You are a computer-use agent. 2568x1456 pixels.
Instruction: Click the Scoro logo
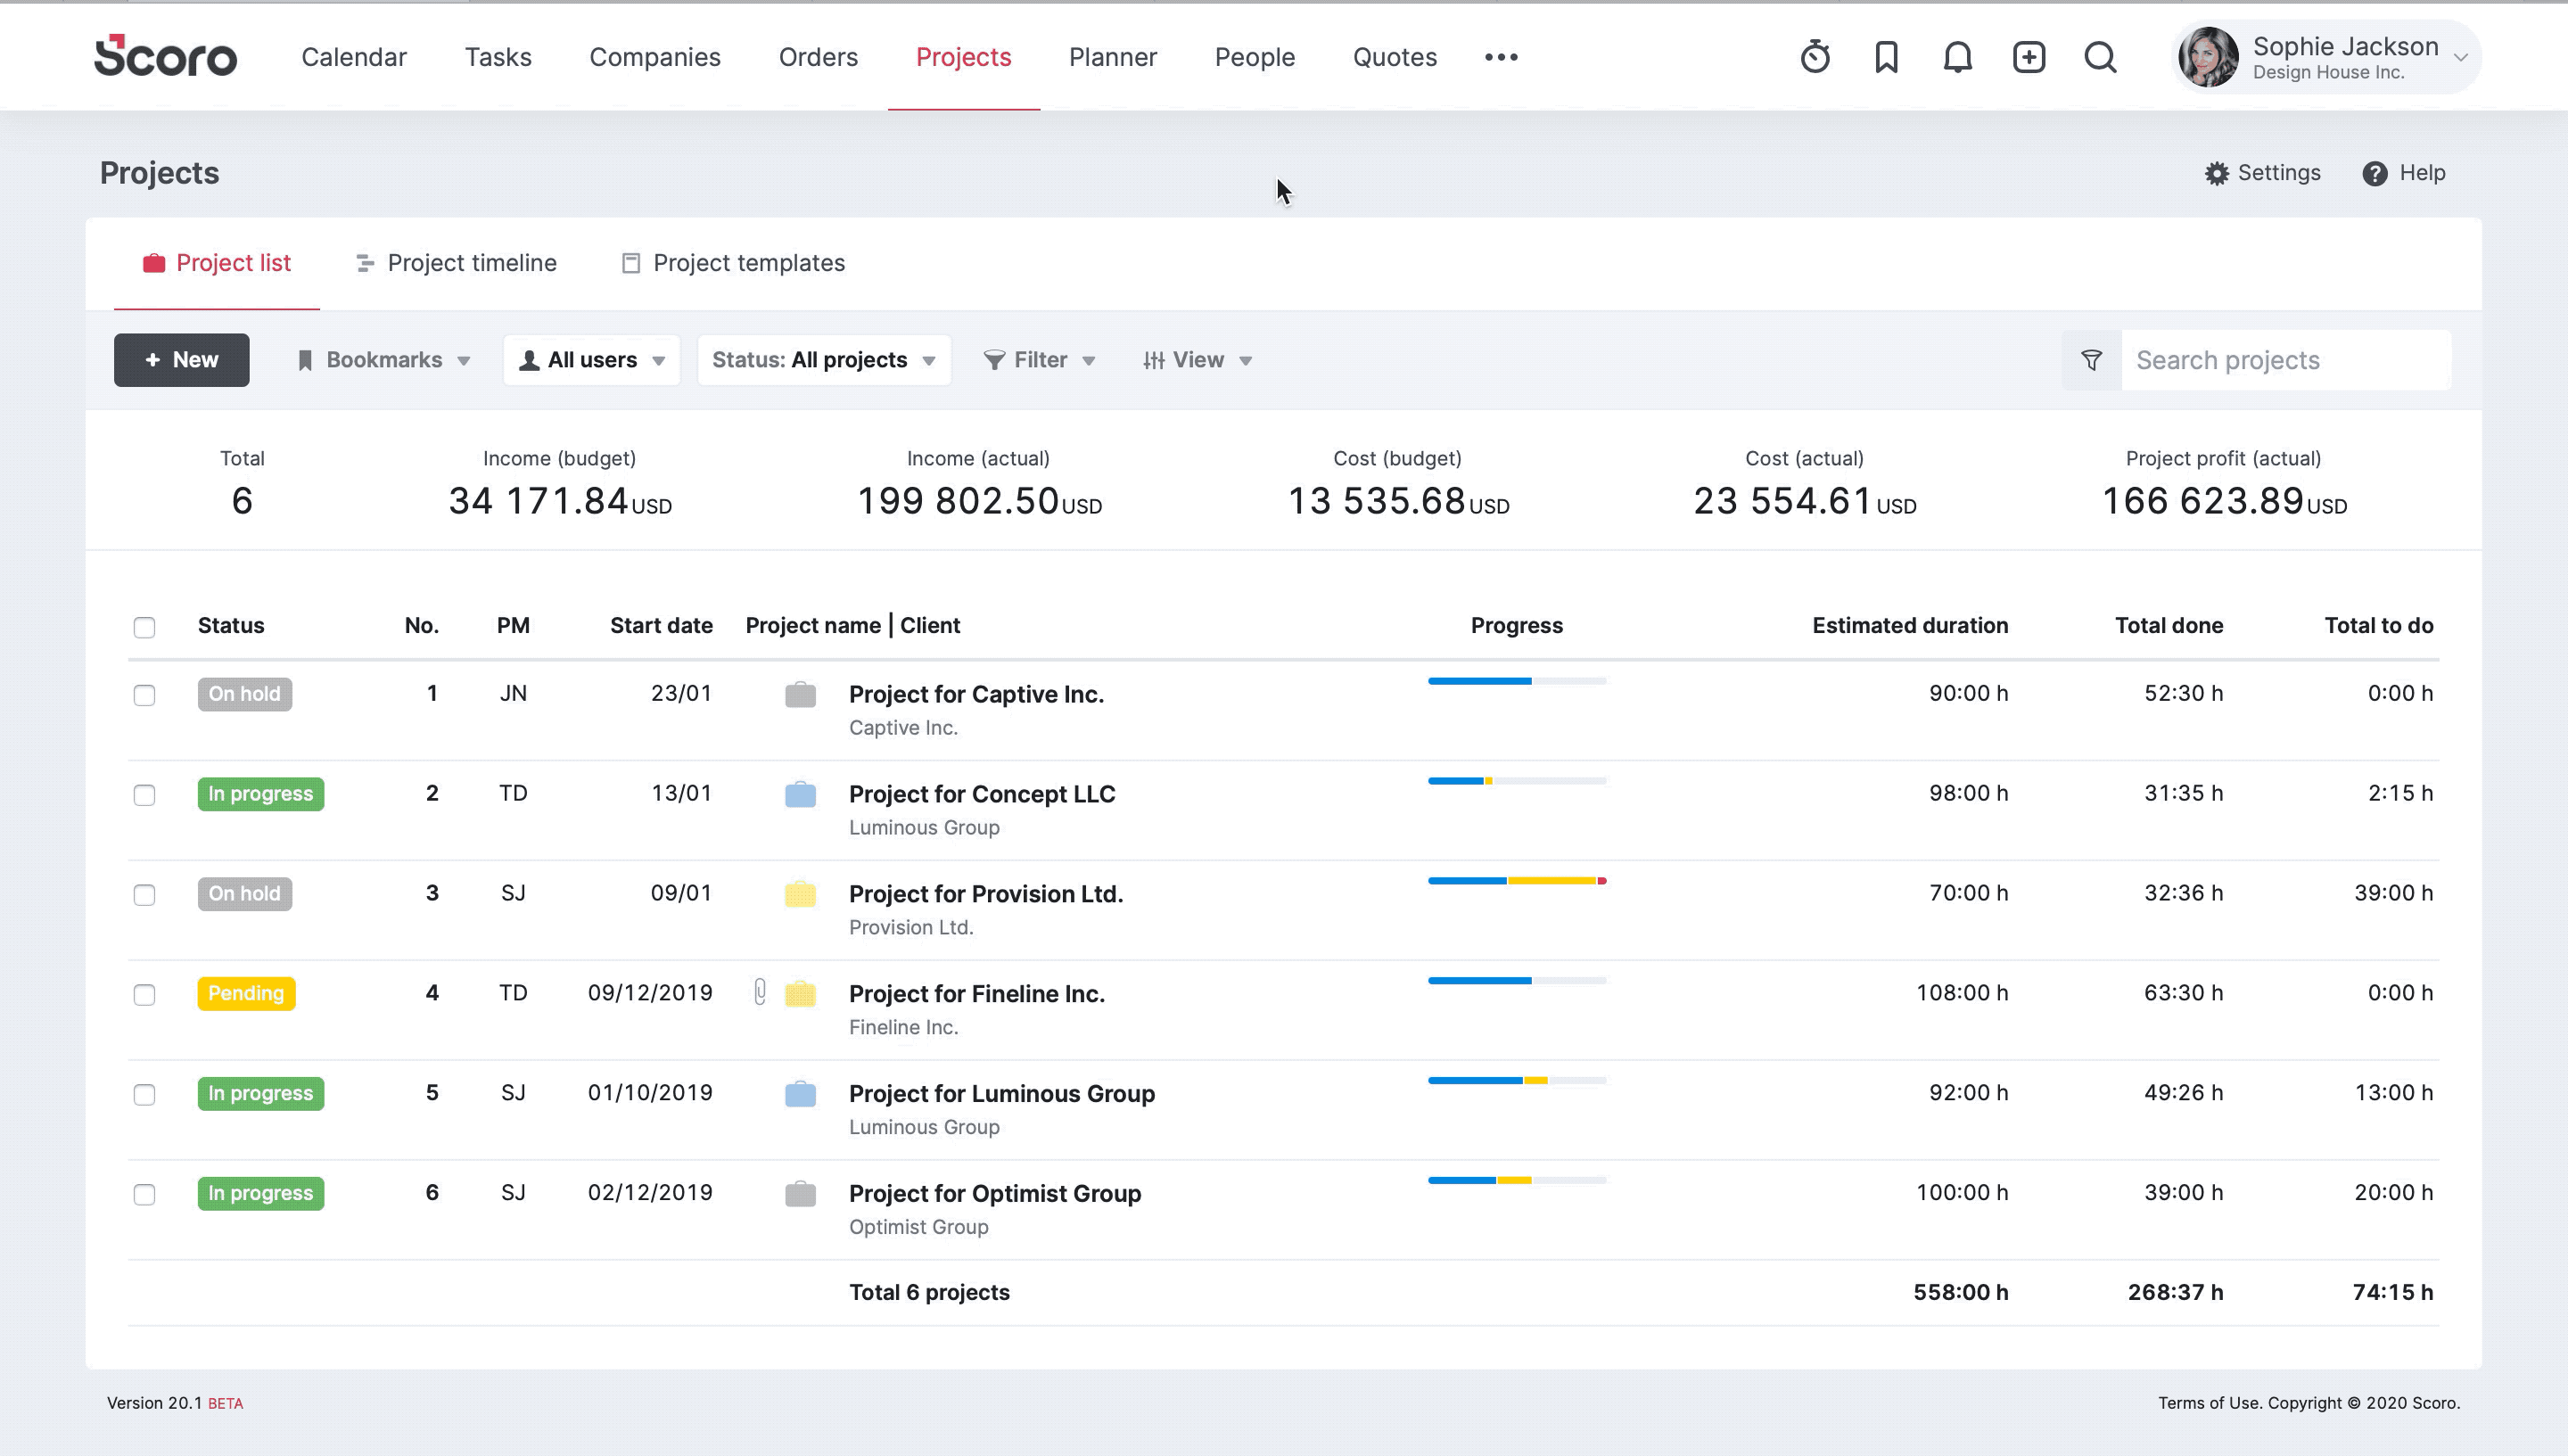click(165, 56)
